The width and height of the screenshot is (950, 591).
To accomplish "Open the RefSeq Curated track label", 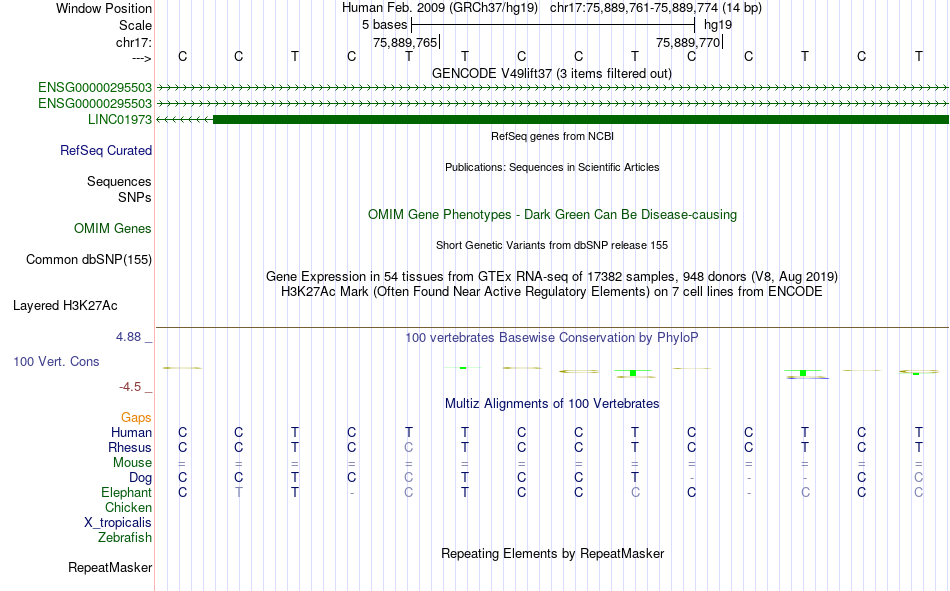I will 105,150.
